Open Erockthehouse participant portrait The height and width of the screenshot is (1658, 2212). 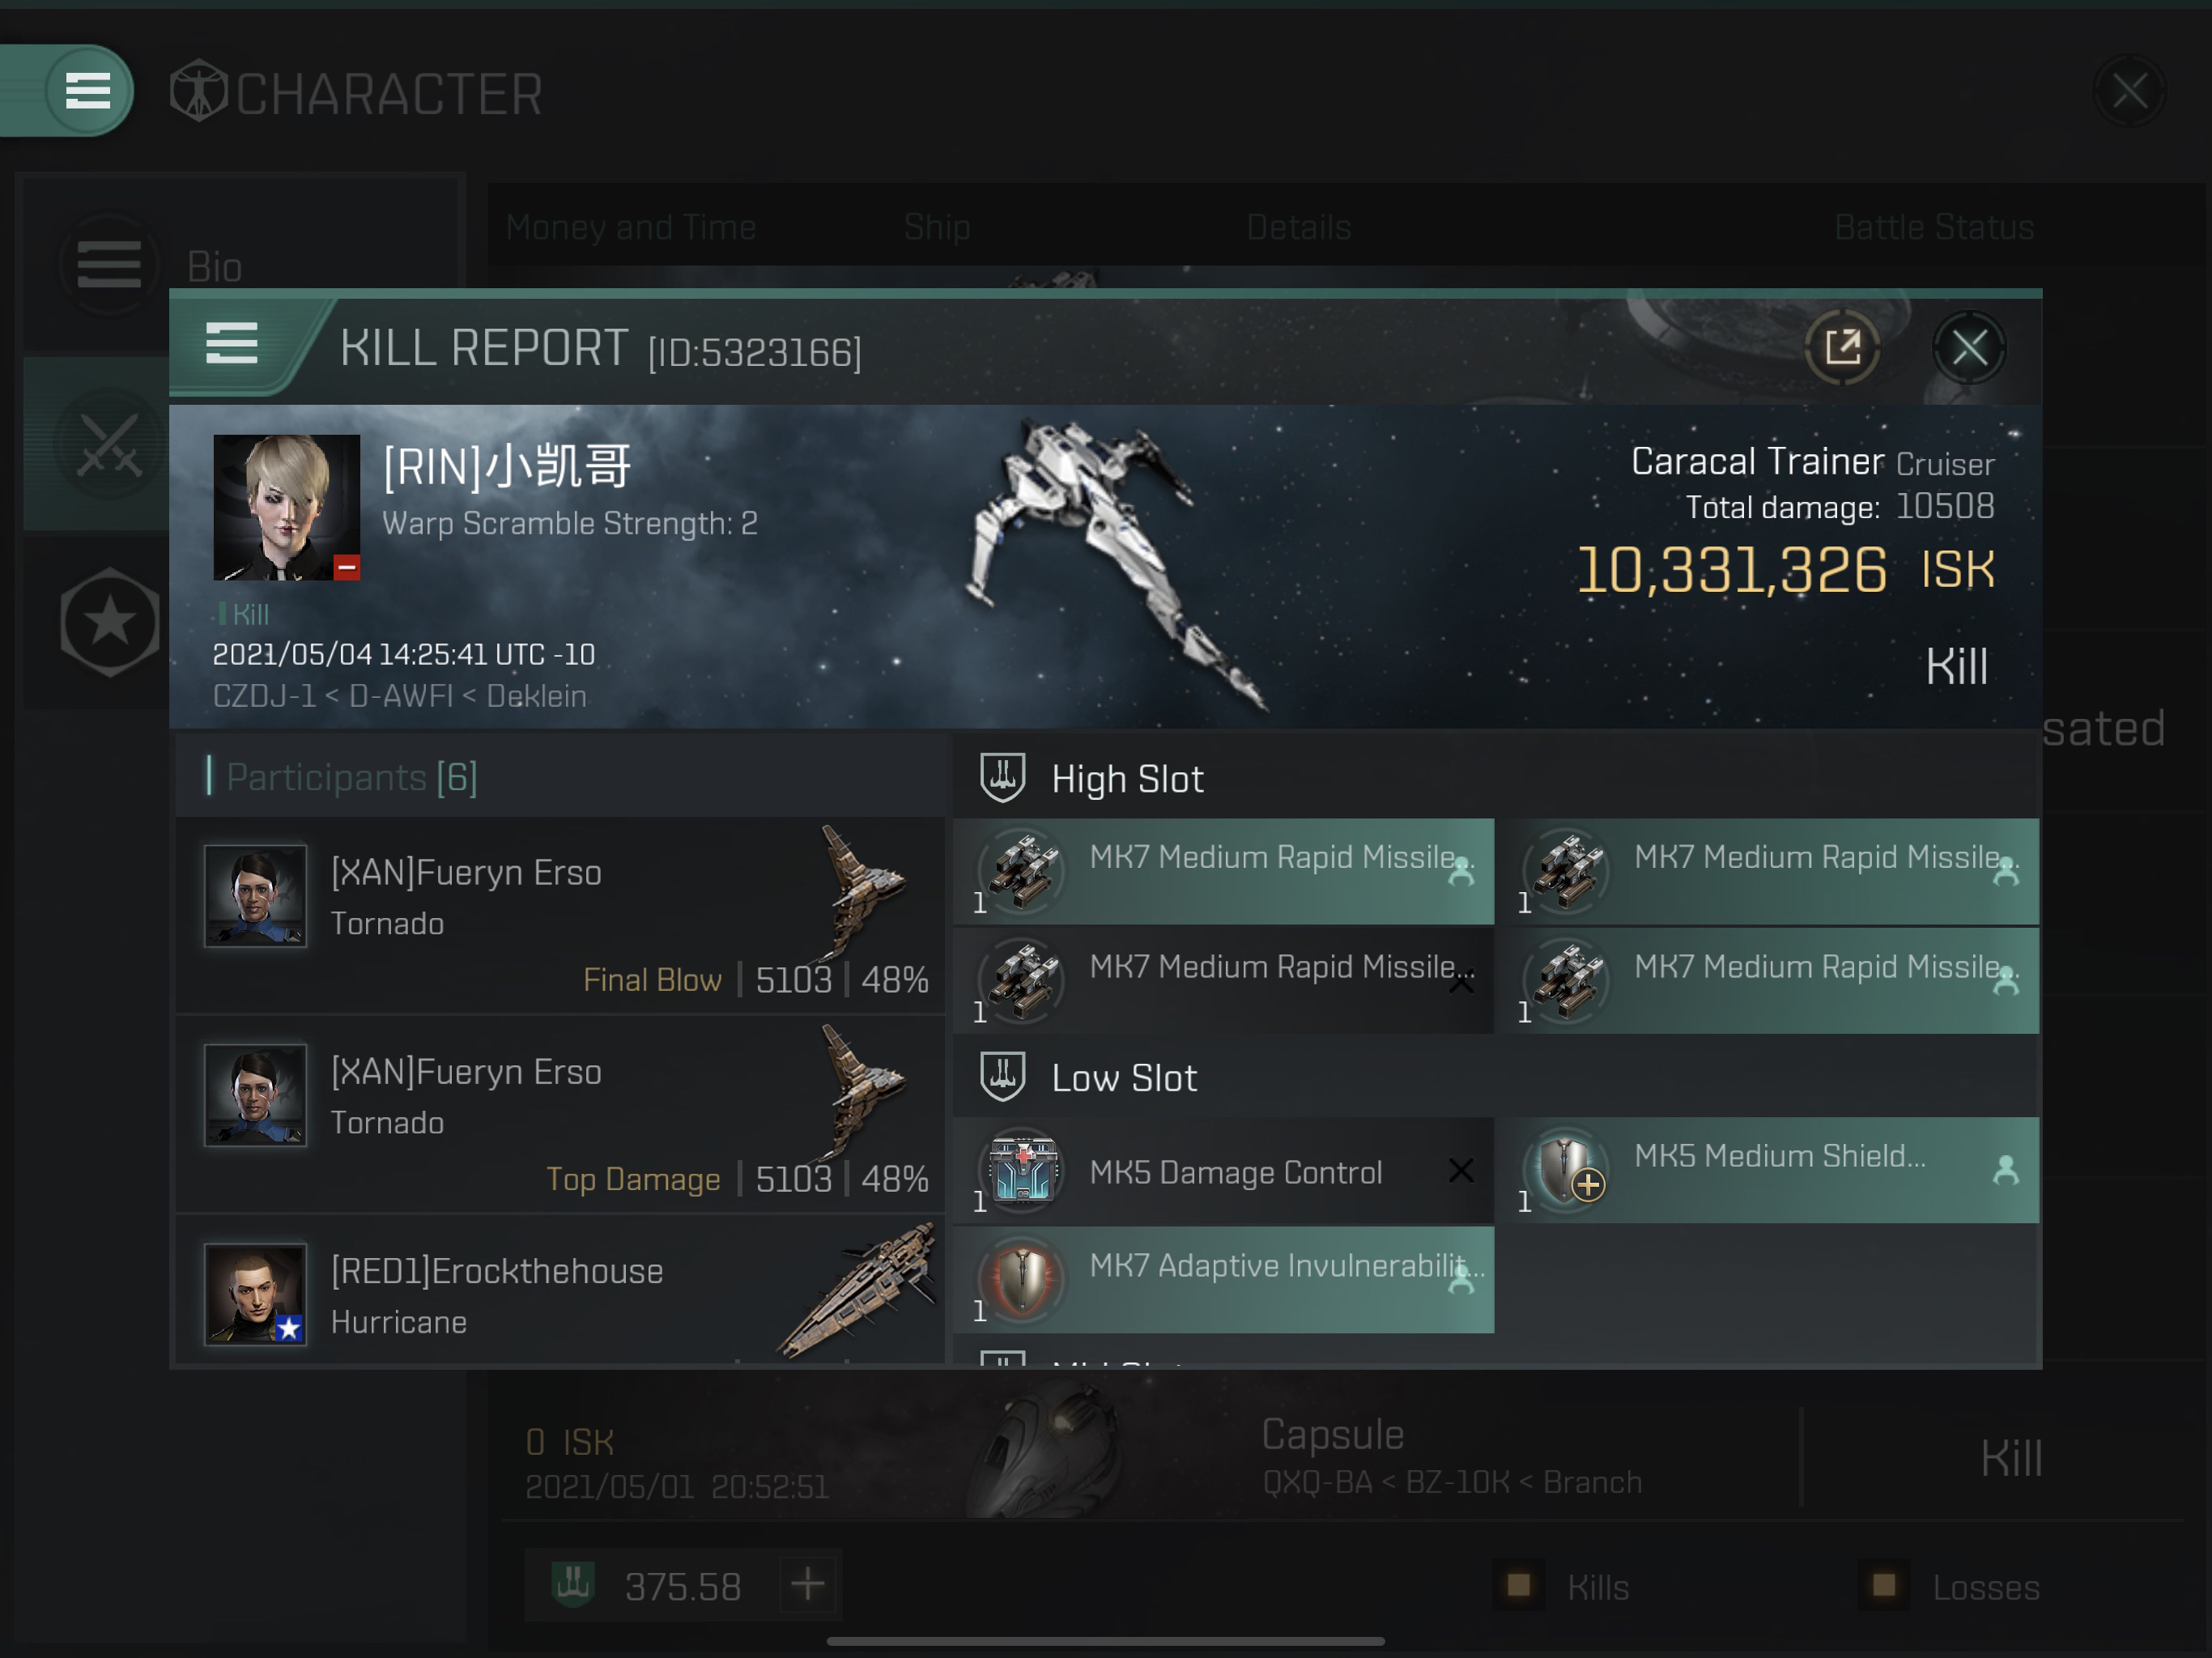[255, 1294]
